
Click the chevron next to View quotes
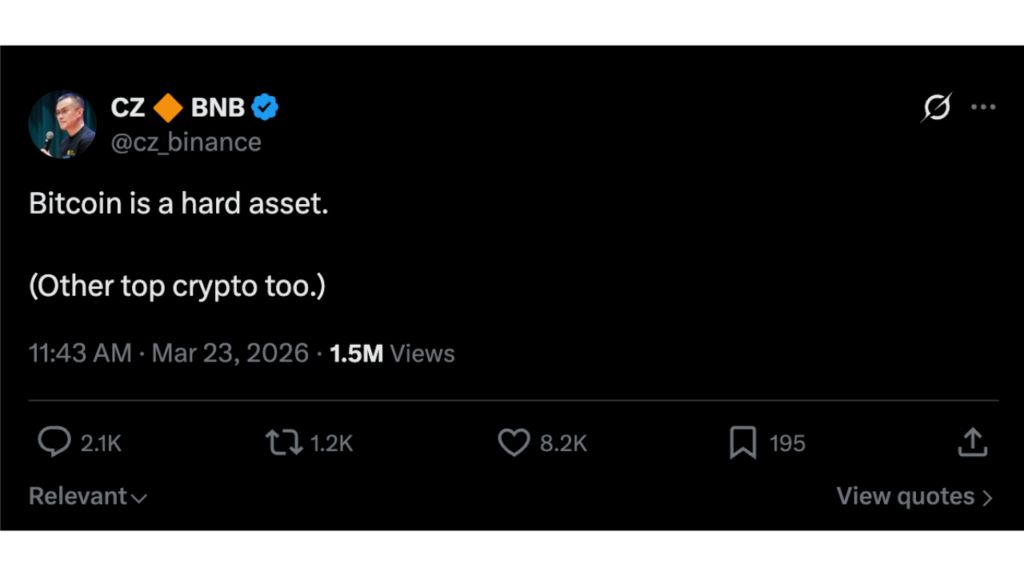coord(988,497)
